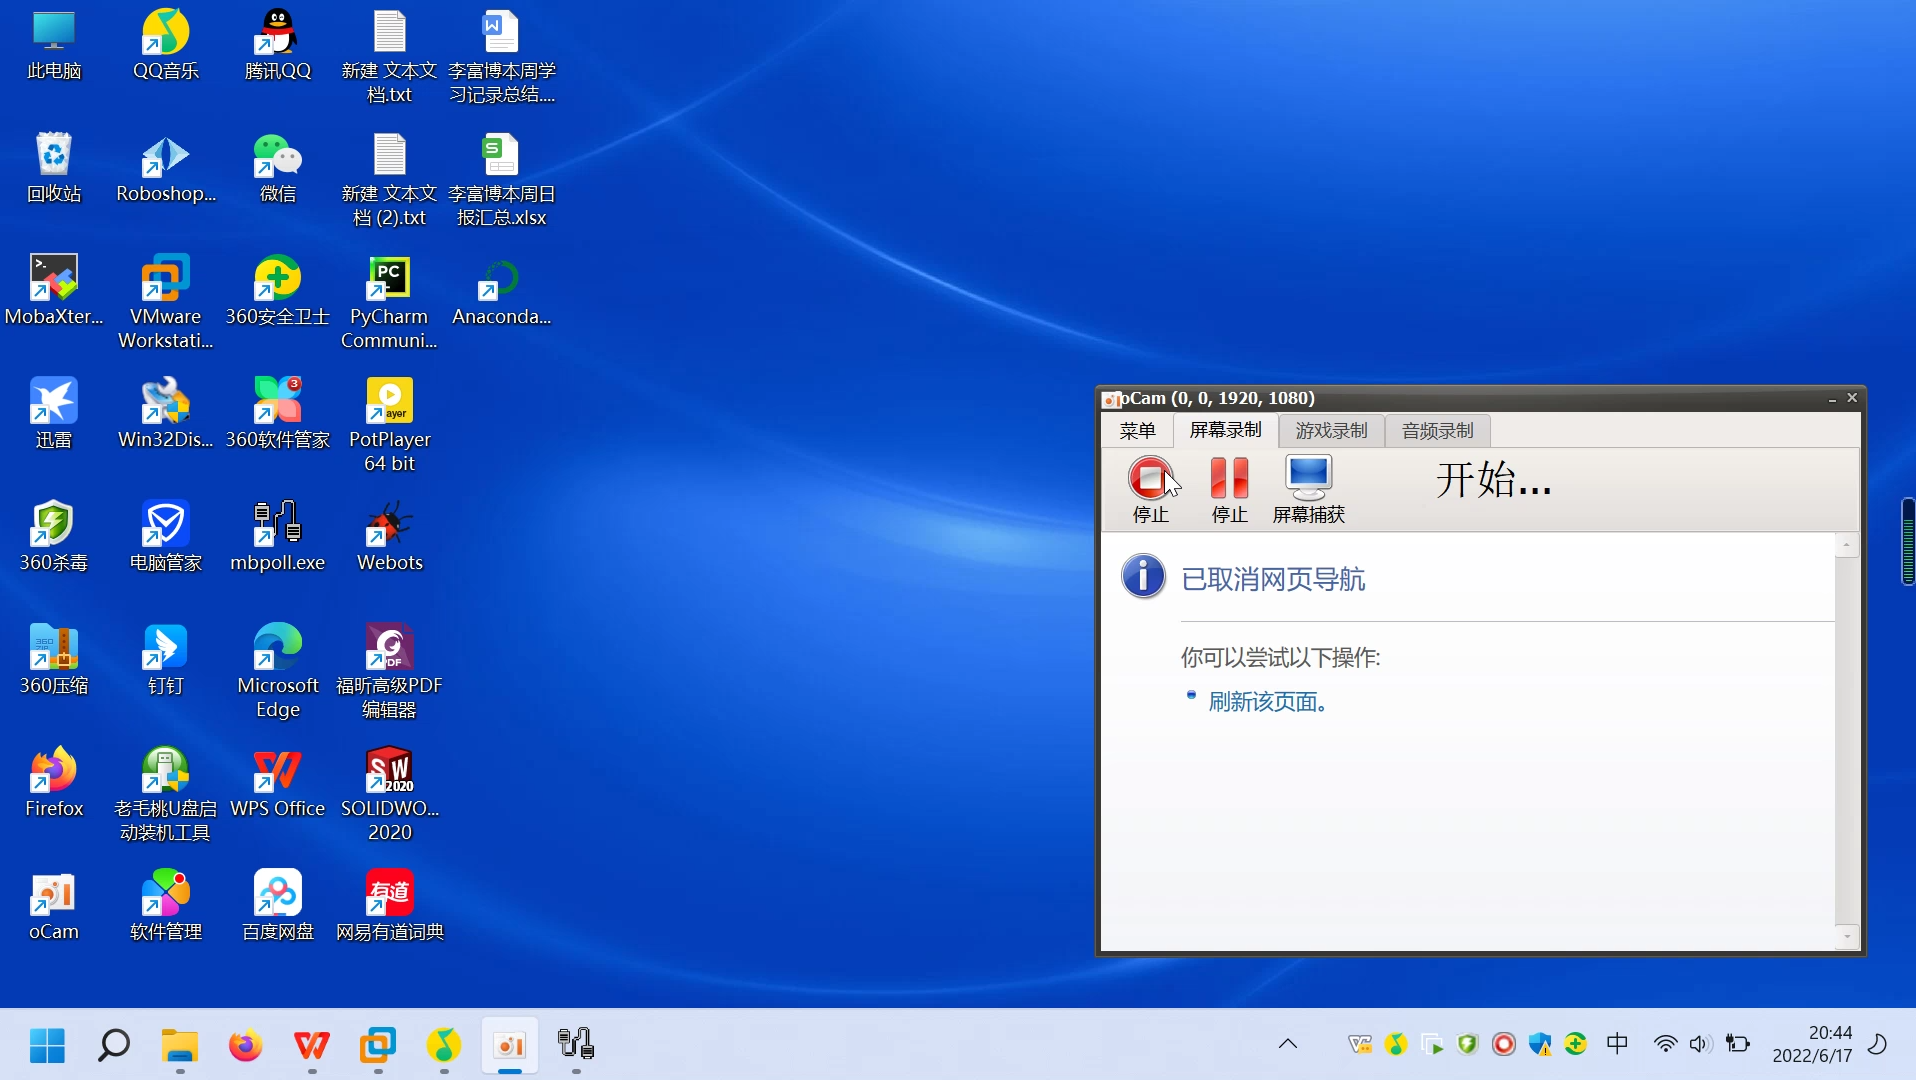Take a screenshot with 屏幕捕获 icon

pyautogui.click(x=1308, y=478)
